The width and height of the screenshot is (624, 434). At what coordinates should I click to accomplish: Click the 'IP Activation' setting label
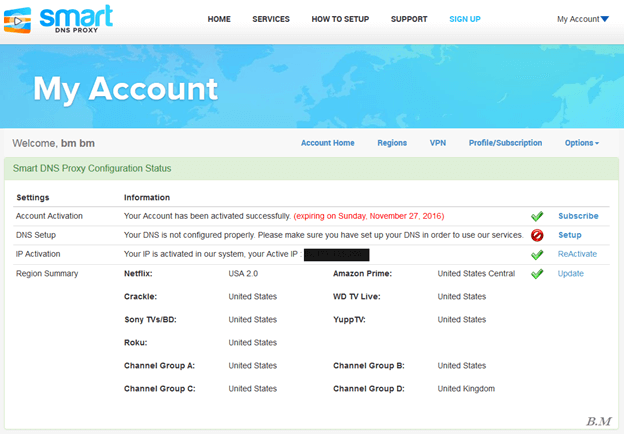pyautogui.click(x=38, y=254)
